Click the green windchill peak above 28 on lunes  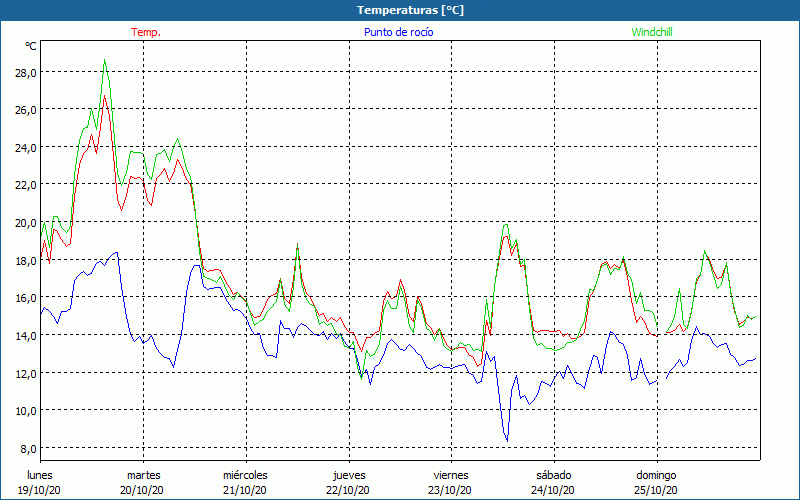pyautogui.click(x=105, y=60)
